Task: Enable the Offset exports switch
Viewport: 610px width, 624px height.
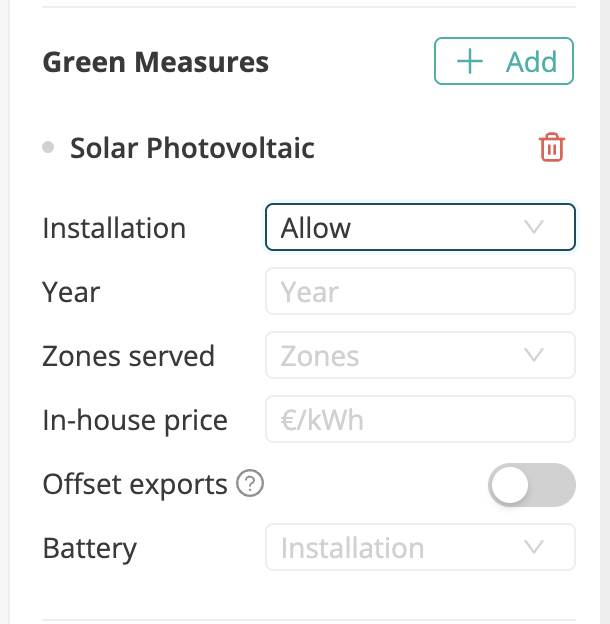Action: click(x=531, y=485)
